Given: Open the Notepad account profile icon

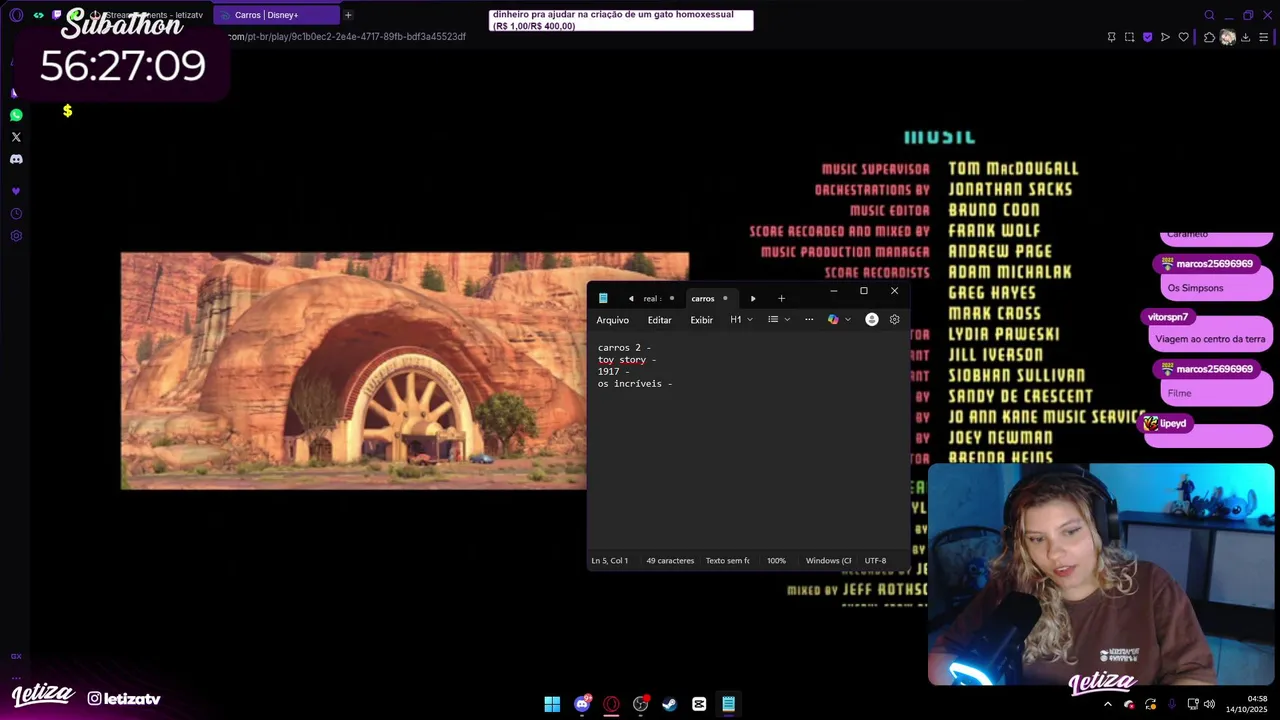Looking at the screenshot, I should [872, 320].
